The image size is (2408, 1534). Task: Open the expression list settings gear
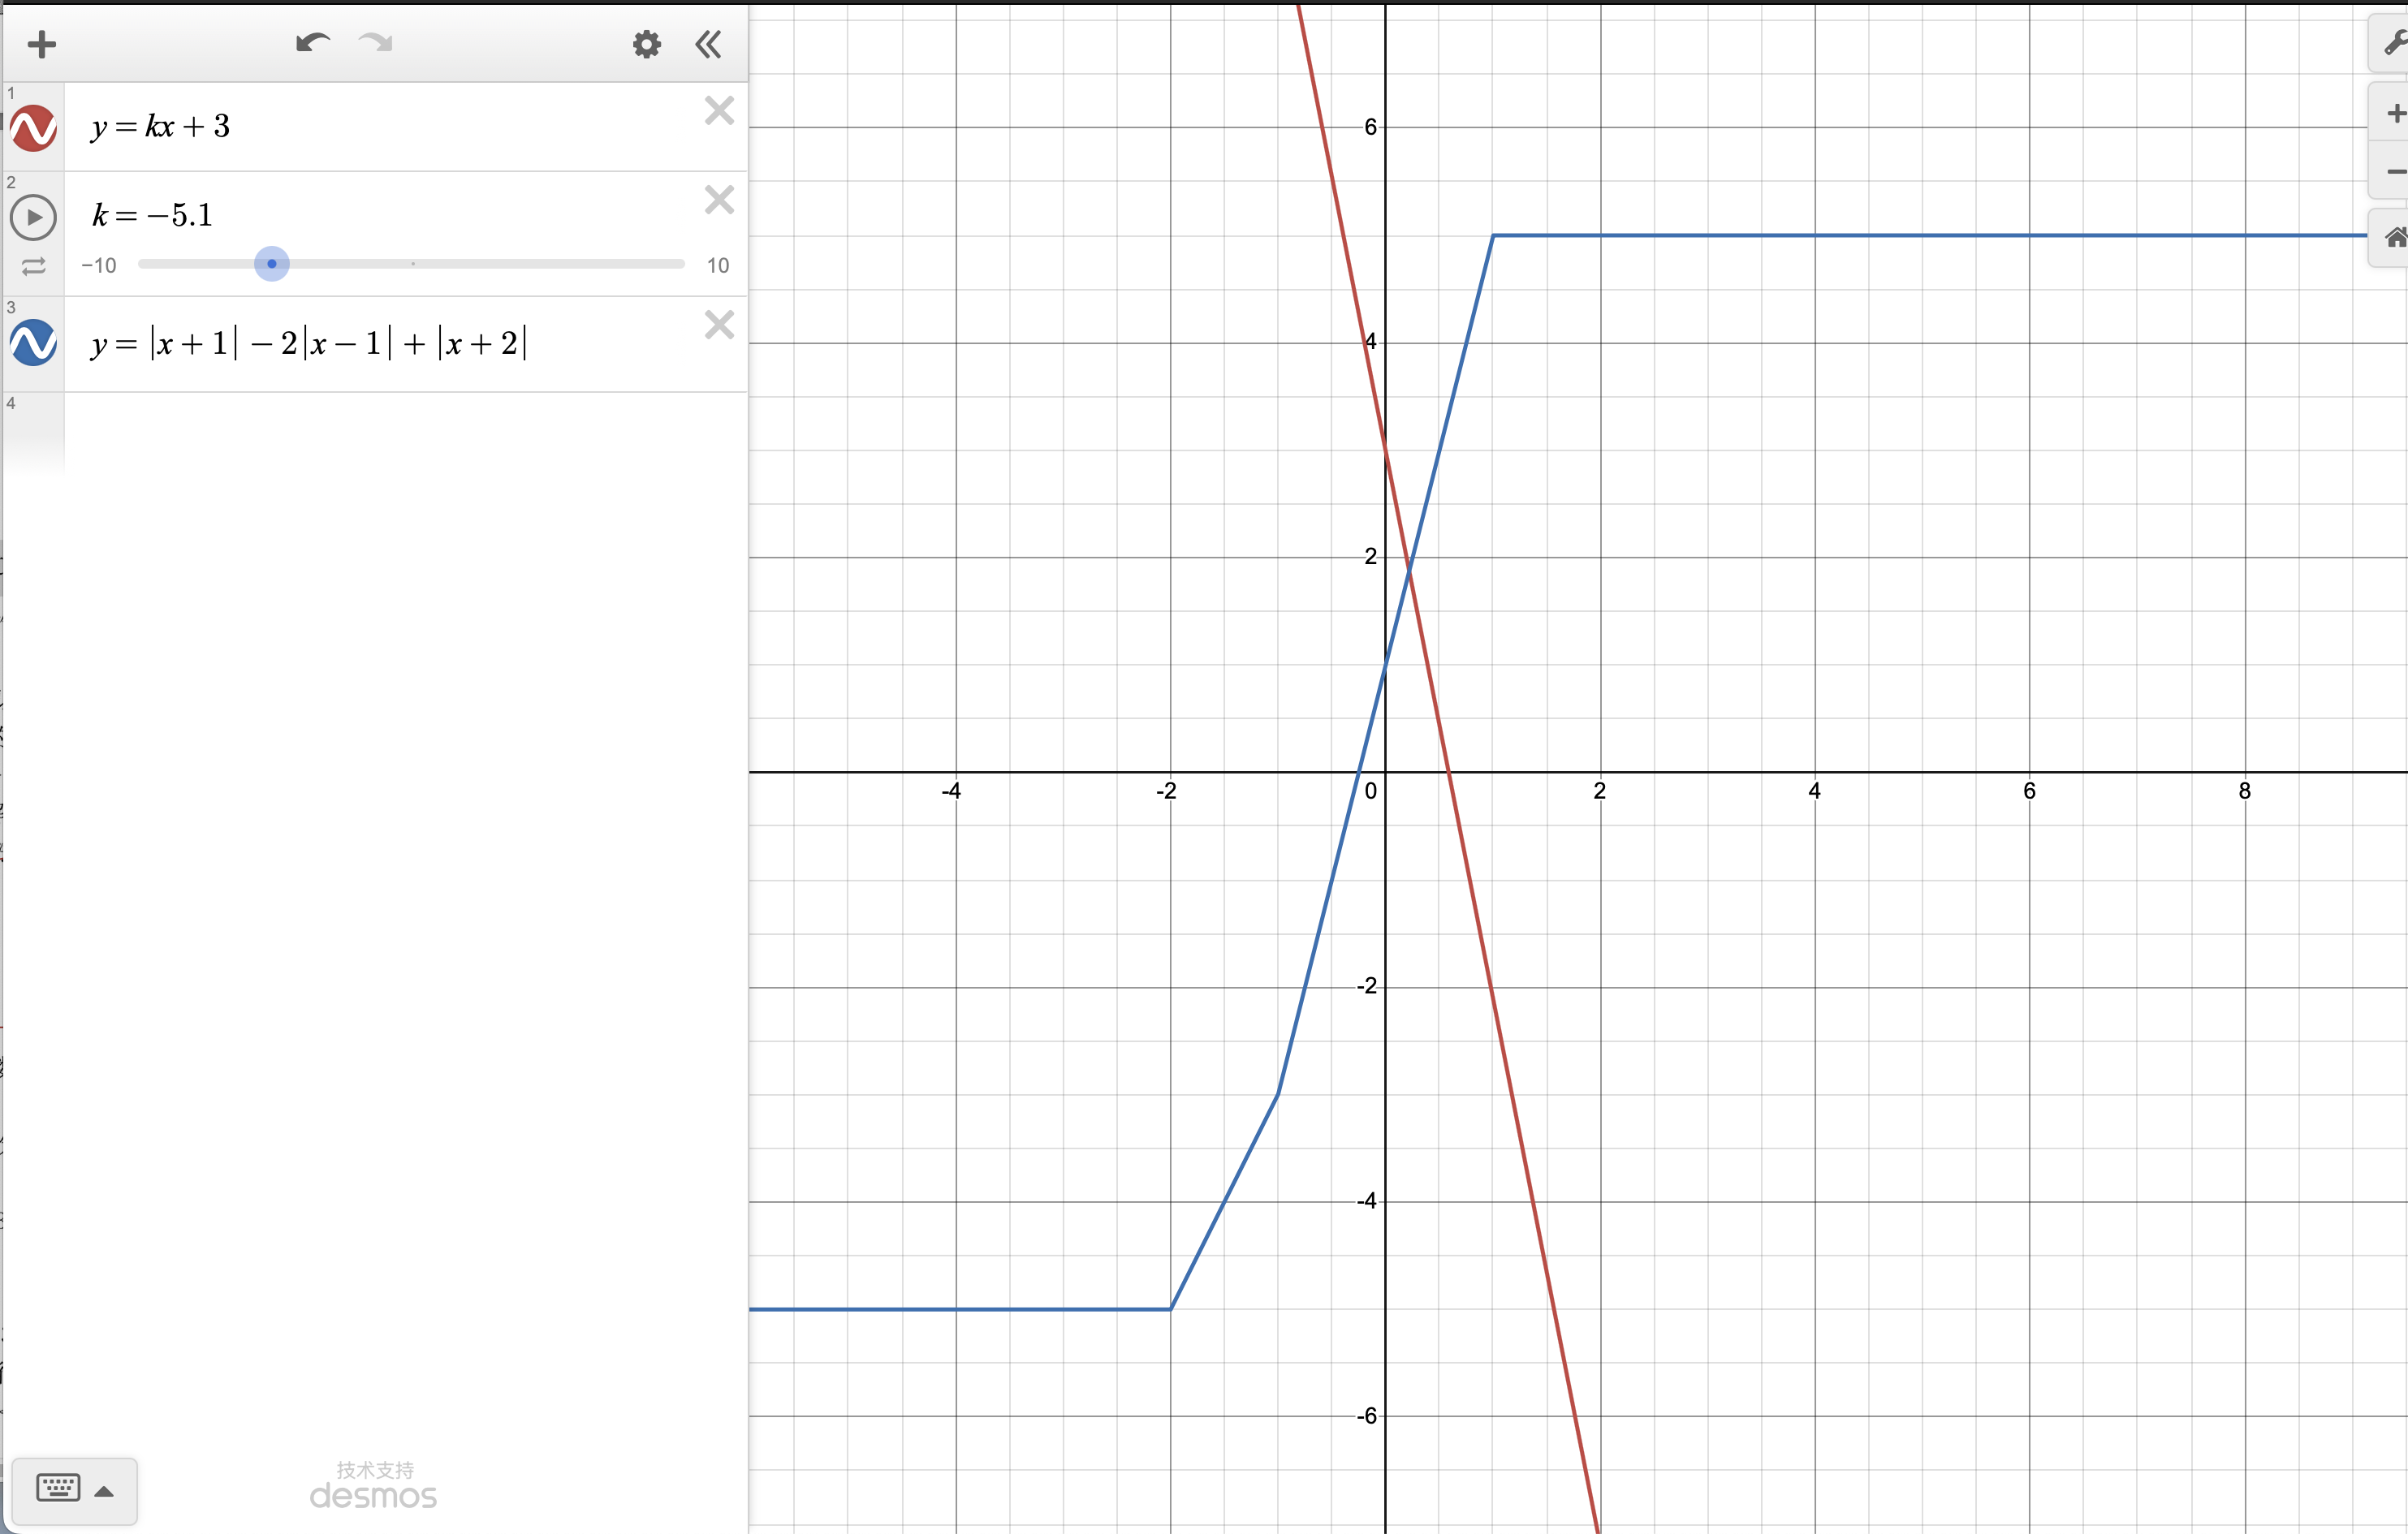click(647, 44)
